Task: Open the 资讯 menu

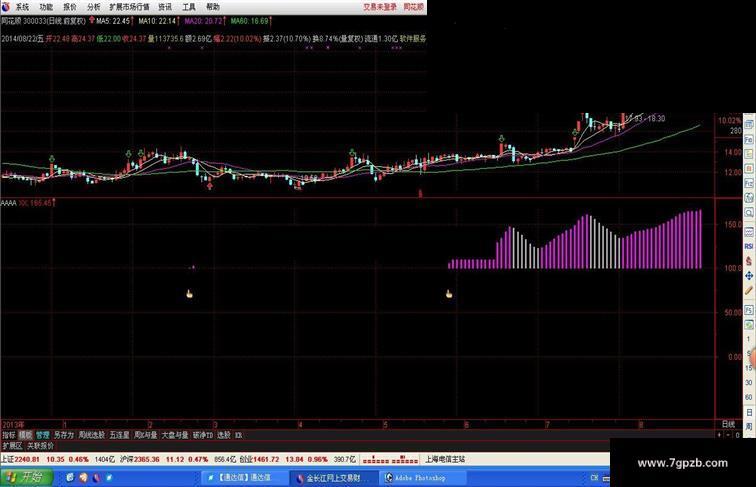Action: click(165, 7)
